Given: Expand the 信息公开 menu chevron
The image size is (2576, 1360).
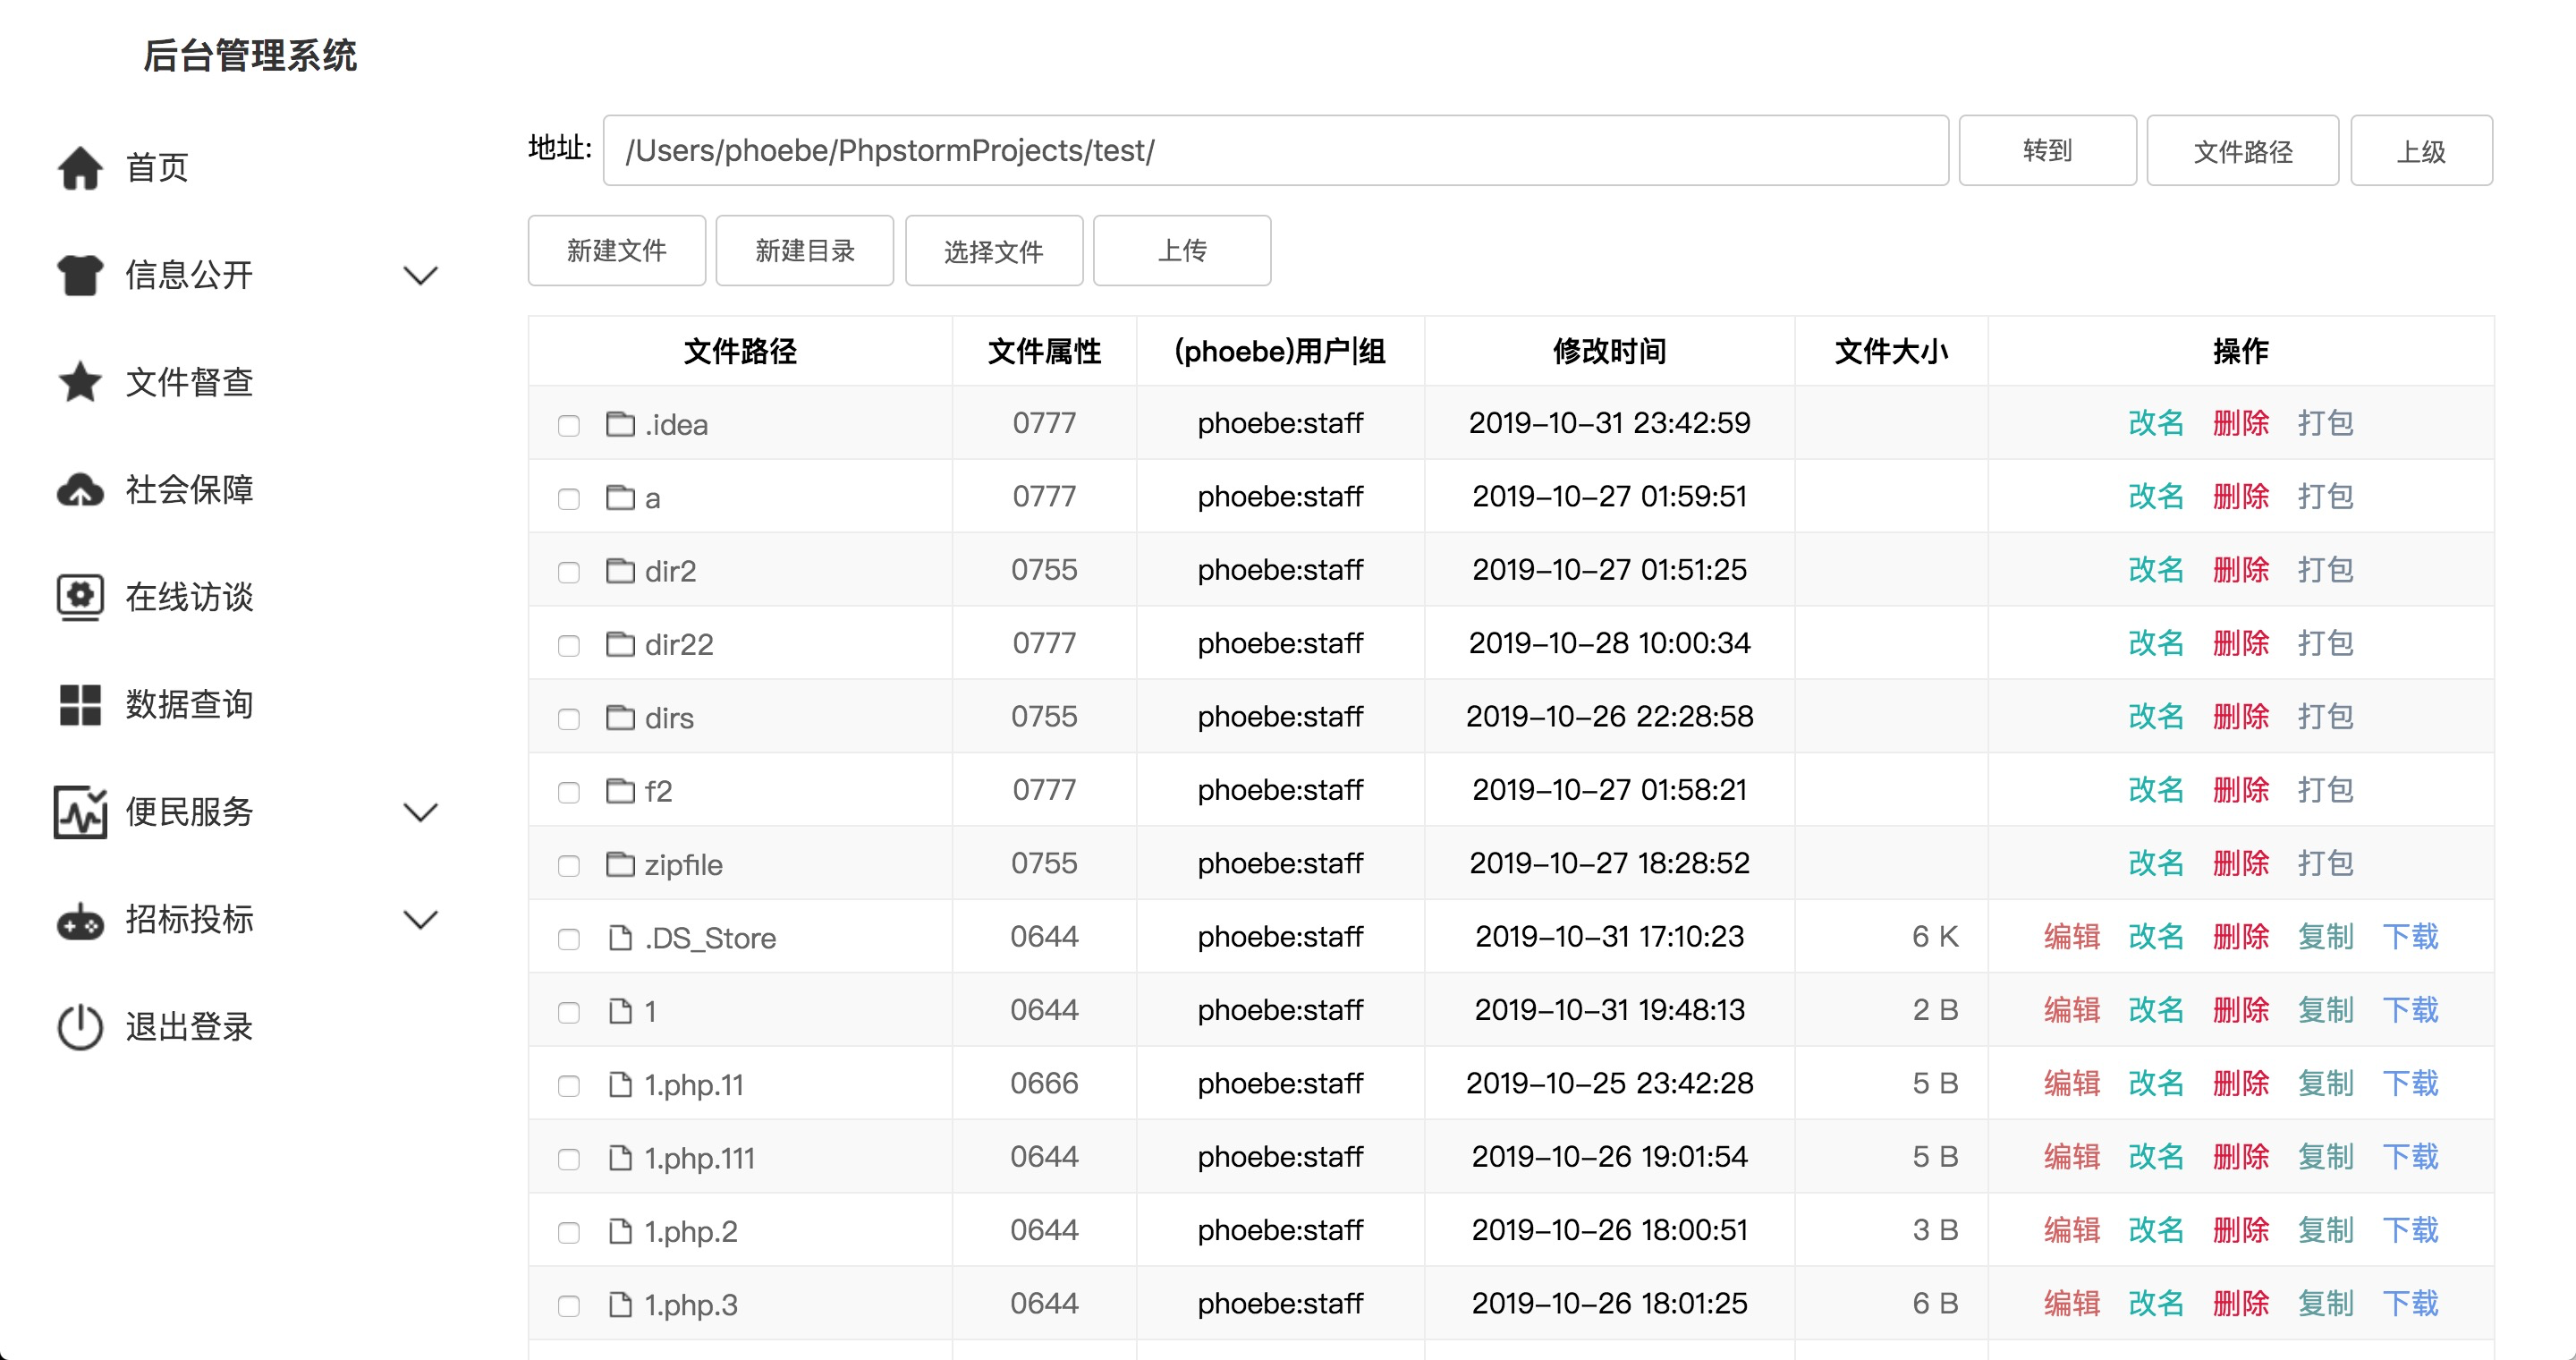Looking at the screenshot, I should point(420,275).
